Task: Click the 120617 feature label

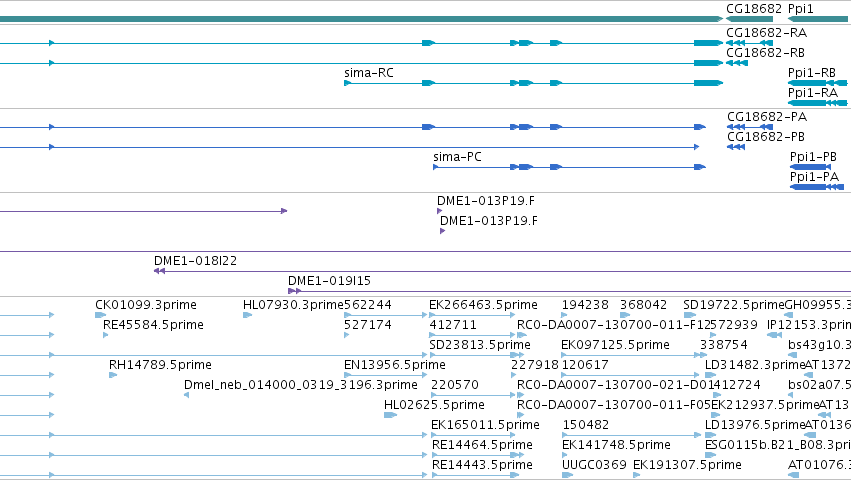Action: [585, 365]
